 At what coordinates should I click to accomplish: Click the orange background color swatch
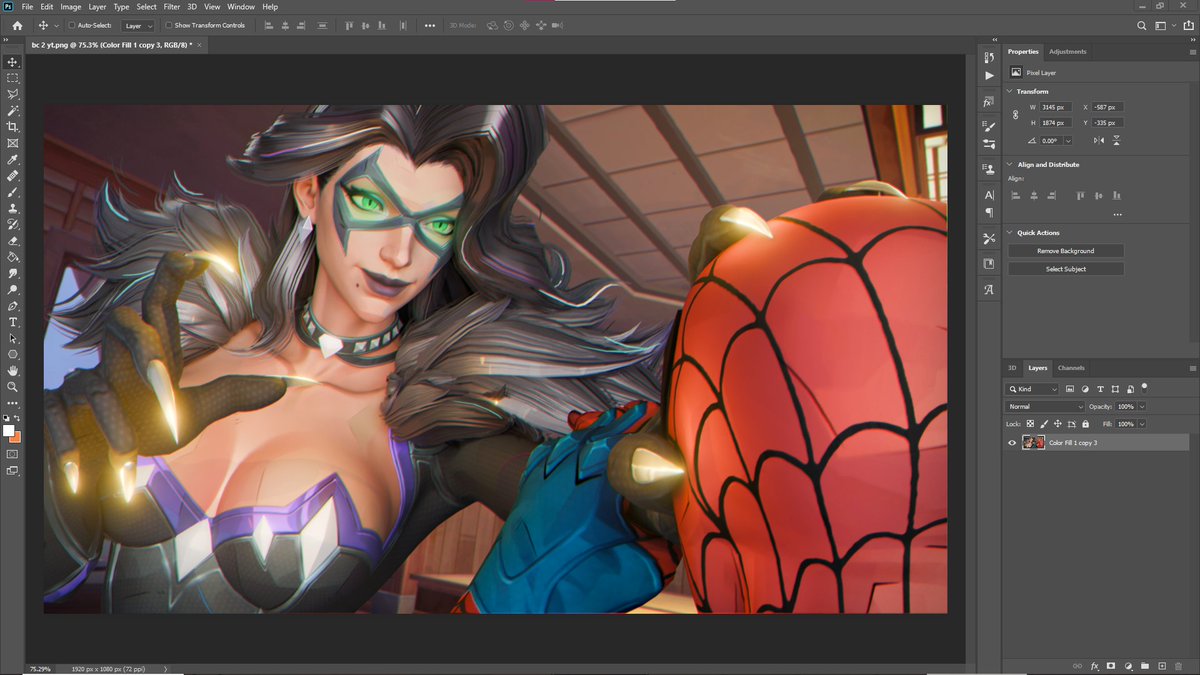click(x=17, y=438)
